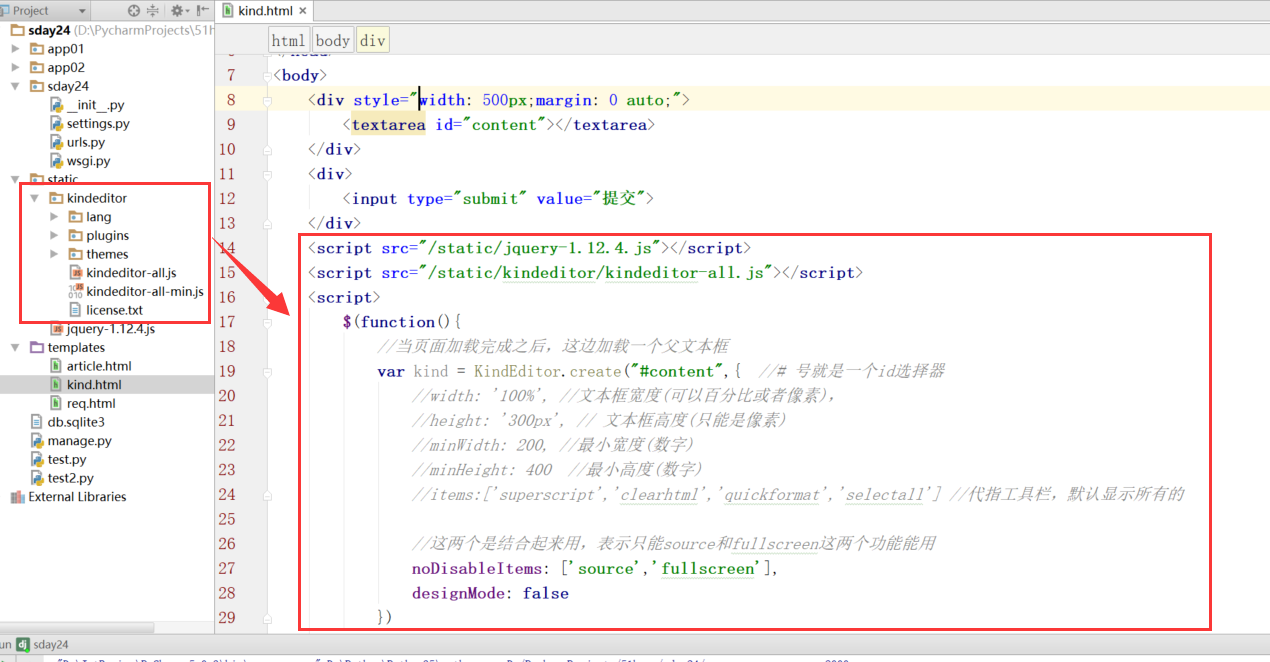
Task: Click the themes folder icon
Action: click(76, 254)
